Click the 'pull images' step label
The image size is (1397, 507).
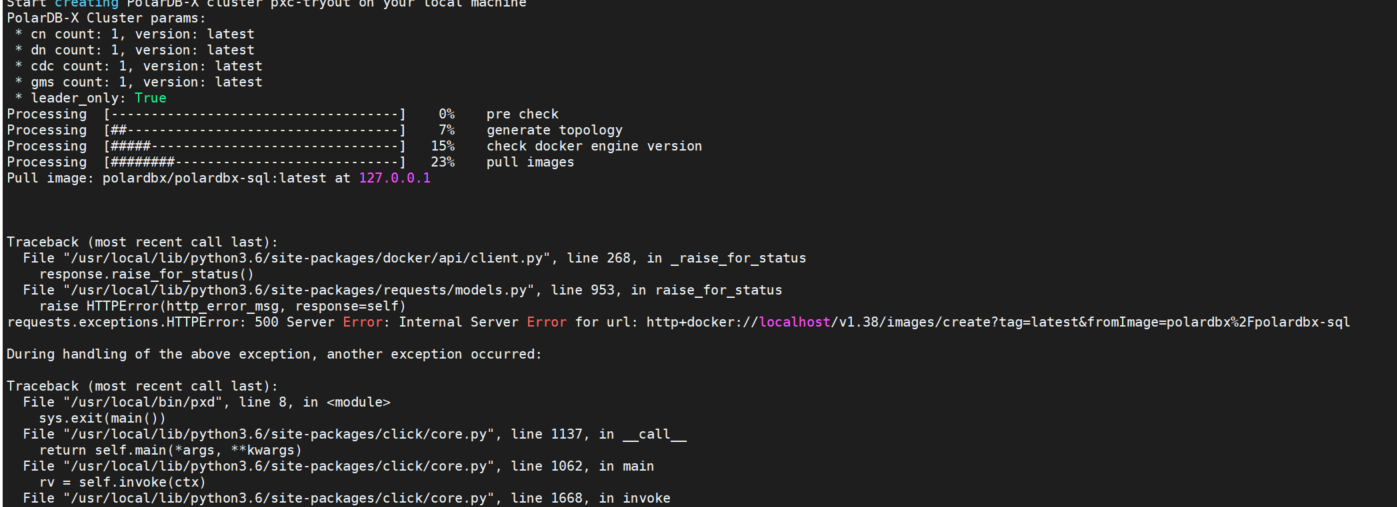530,162
